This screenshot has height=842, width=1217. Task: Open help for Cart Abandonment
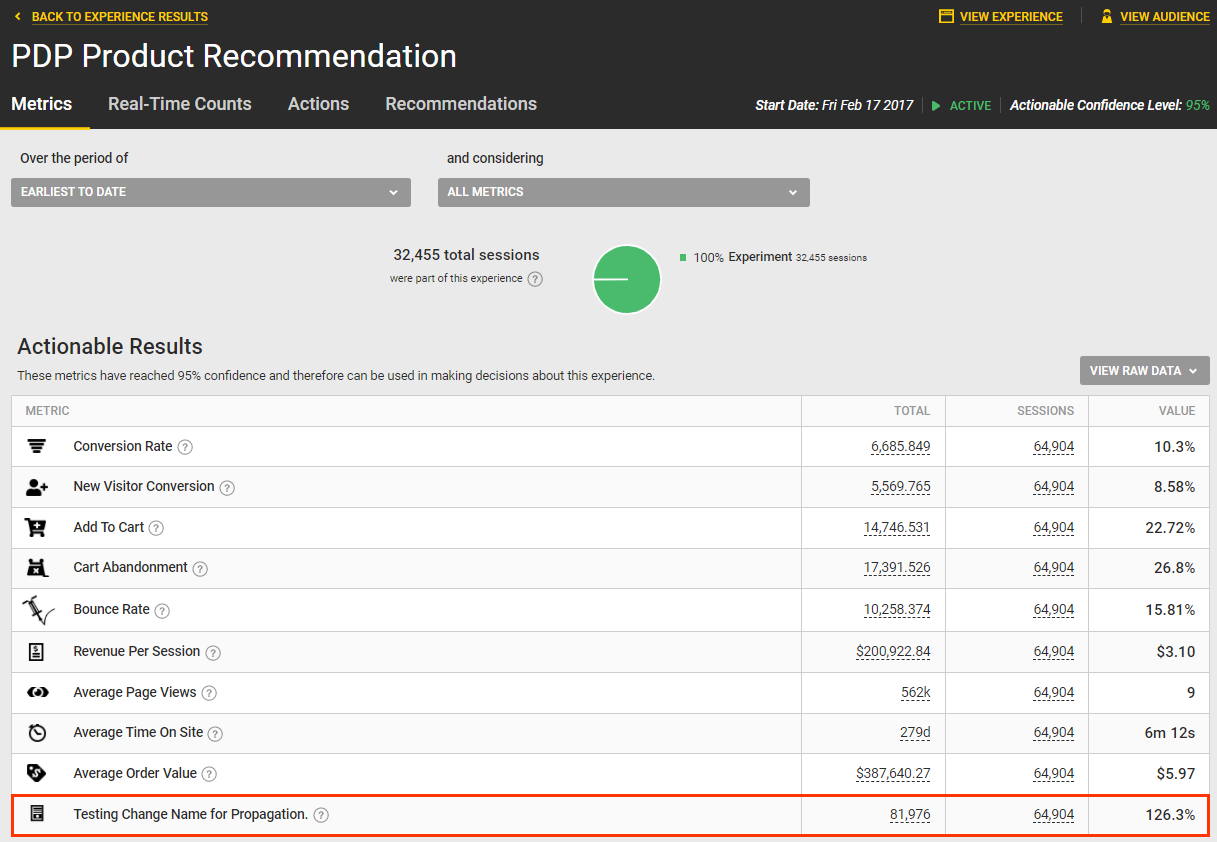tap(200, 569)
